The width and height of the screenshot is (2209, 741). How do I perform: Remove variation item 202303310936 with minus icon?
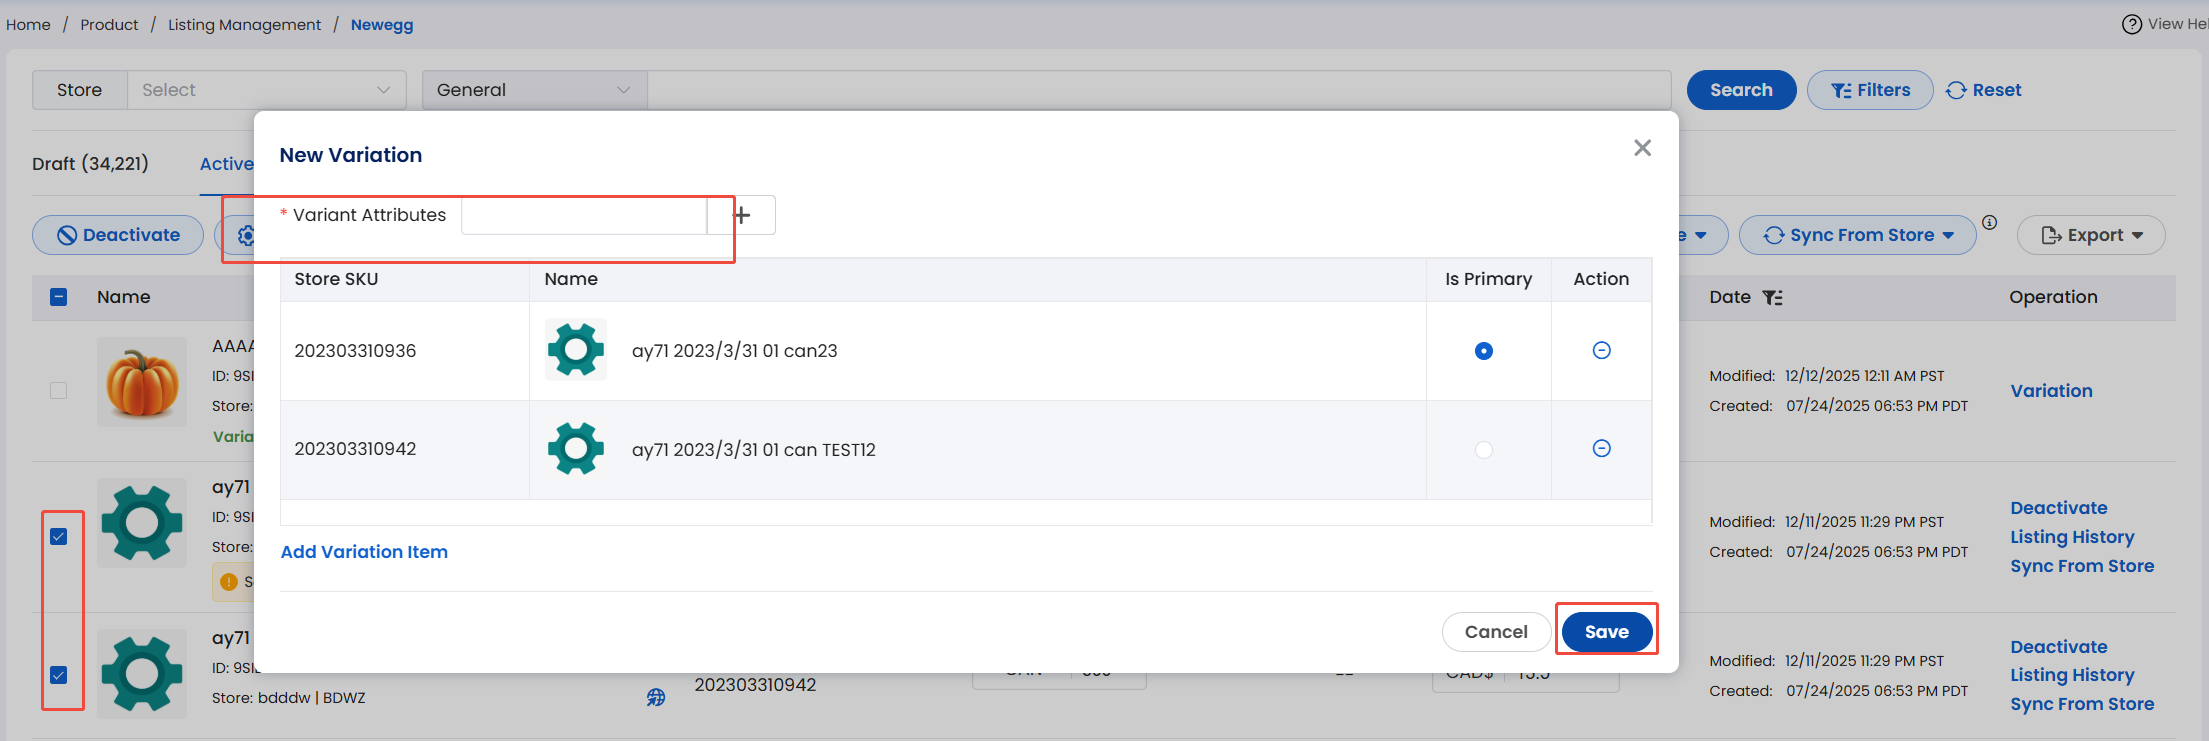pyautogui.click(x=1601, y=350)
